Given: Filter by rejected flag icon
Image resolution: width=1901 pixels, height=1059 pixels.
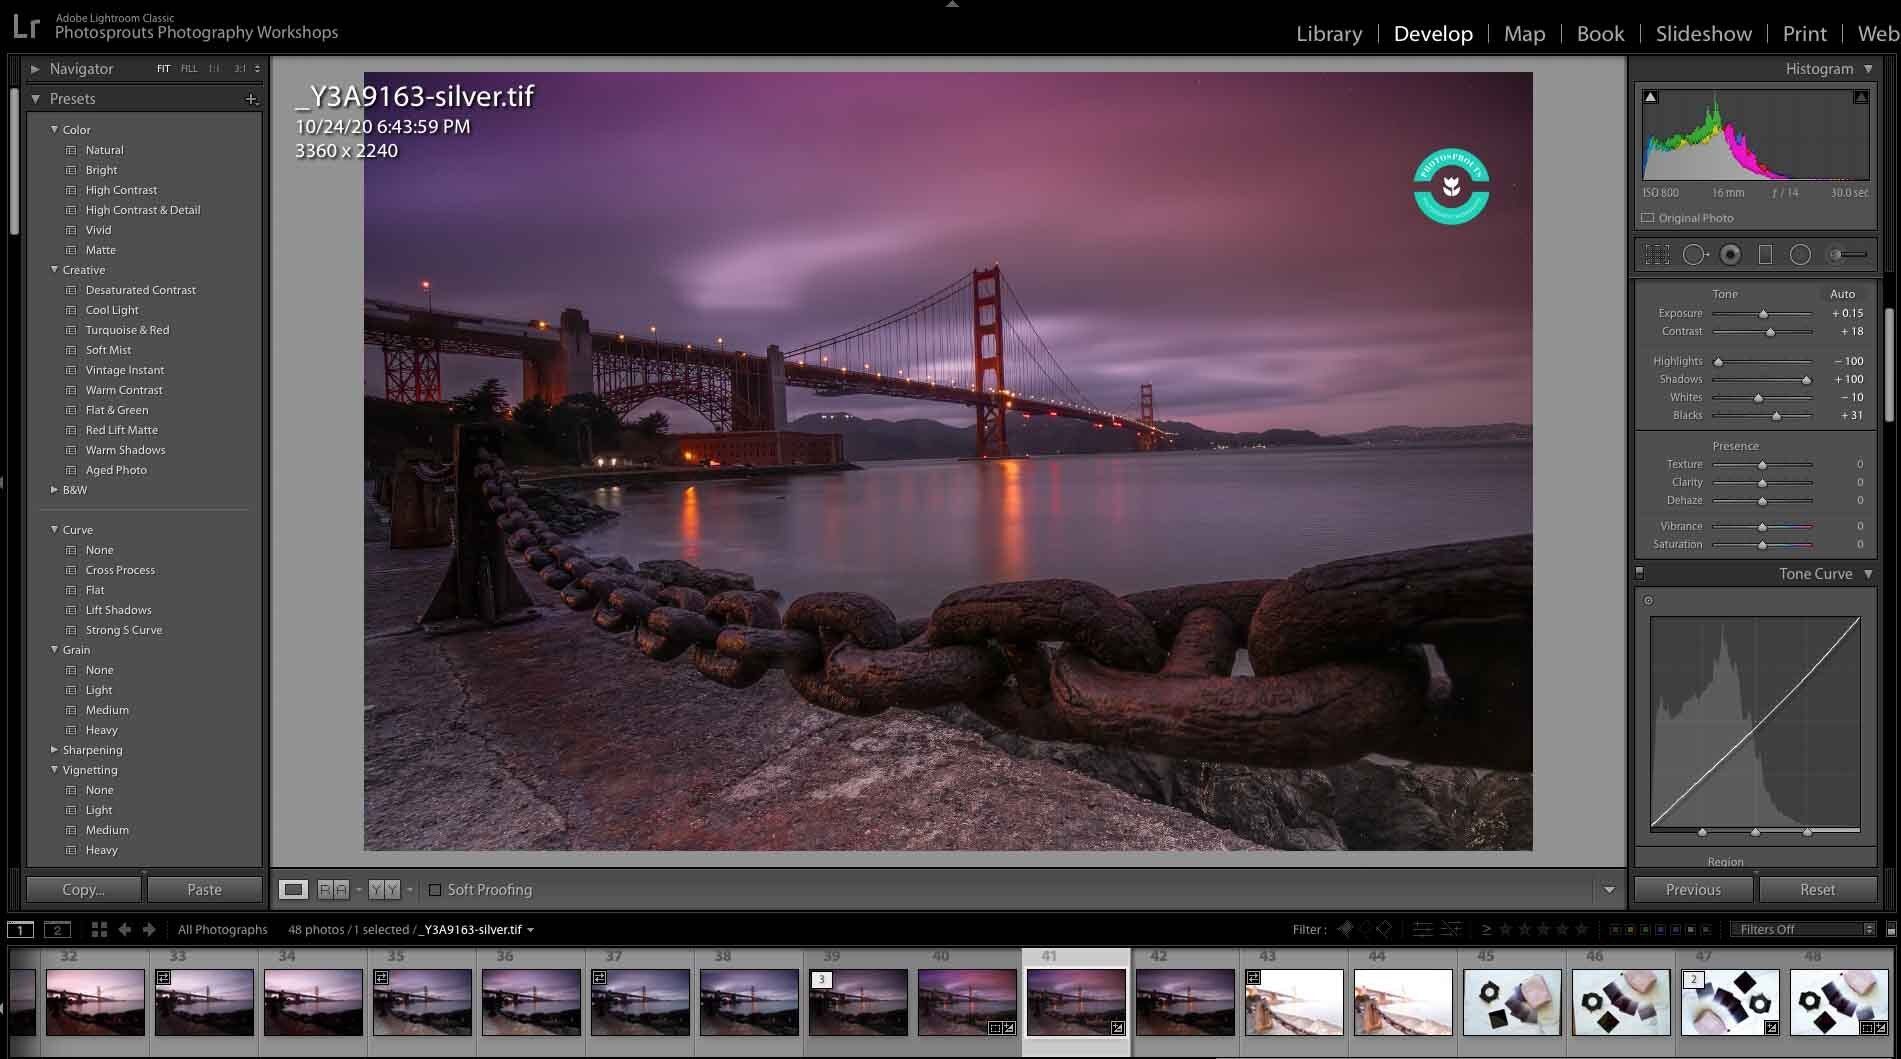Looking at the screenshot, I should 1384,929.
